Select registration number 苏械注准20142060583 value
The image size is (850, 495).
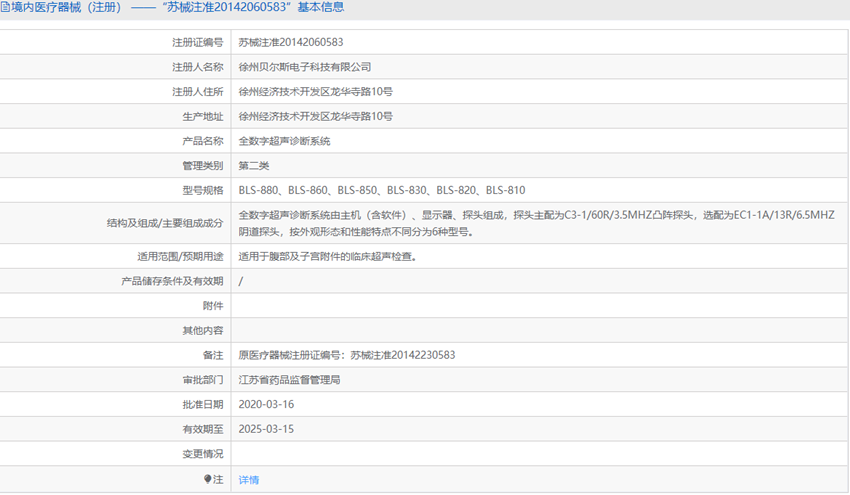click(x=291, y=42)
